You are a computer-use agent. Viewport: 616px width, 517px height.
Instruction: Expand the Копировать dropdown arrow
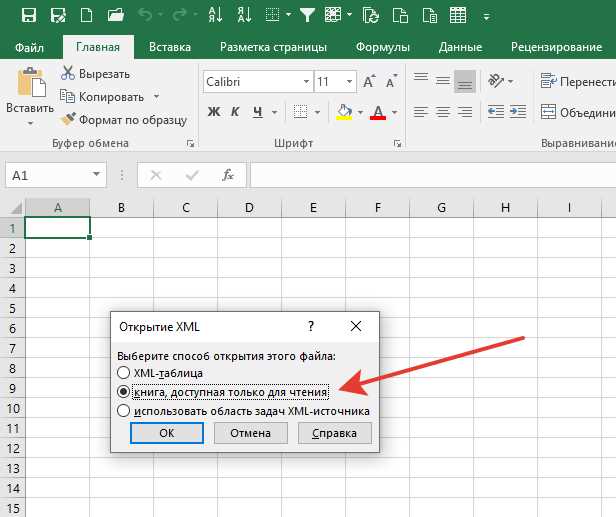(156, 96)
